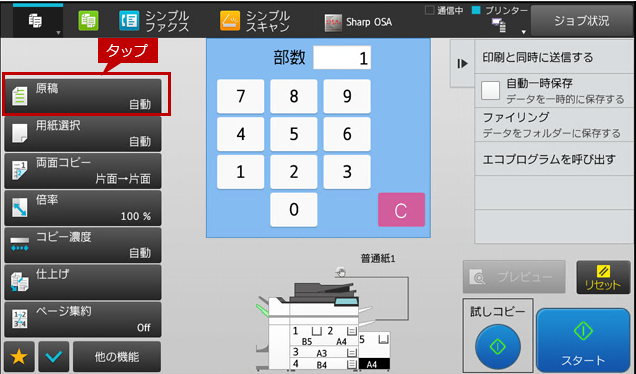Select エコプログラムを呼び出す action

pyautogui.click(x=554, y=159)
